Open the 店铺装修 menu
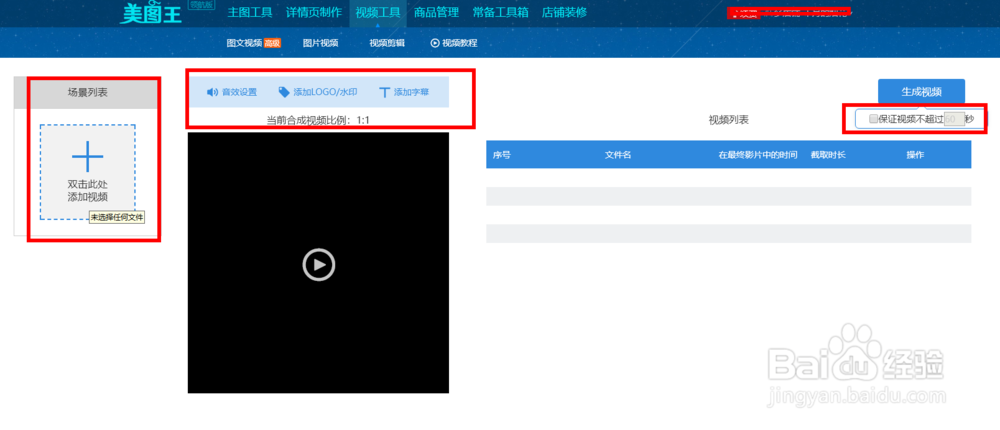The height and width of the screenshot is (430, 1000). [x=564, y=12]
